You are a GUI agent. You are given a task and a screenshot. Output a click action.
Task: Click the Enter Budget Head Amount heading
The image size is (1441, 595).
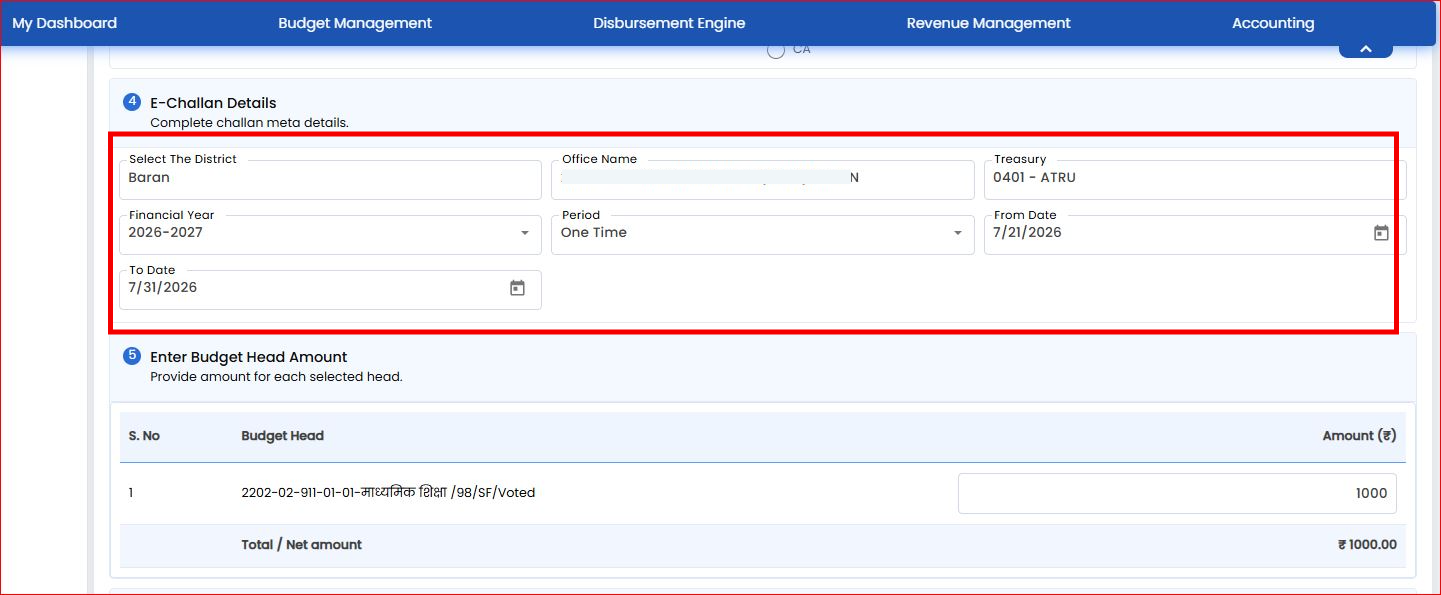[249, 357]
